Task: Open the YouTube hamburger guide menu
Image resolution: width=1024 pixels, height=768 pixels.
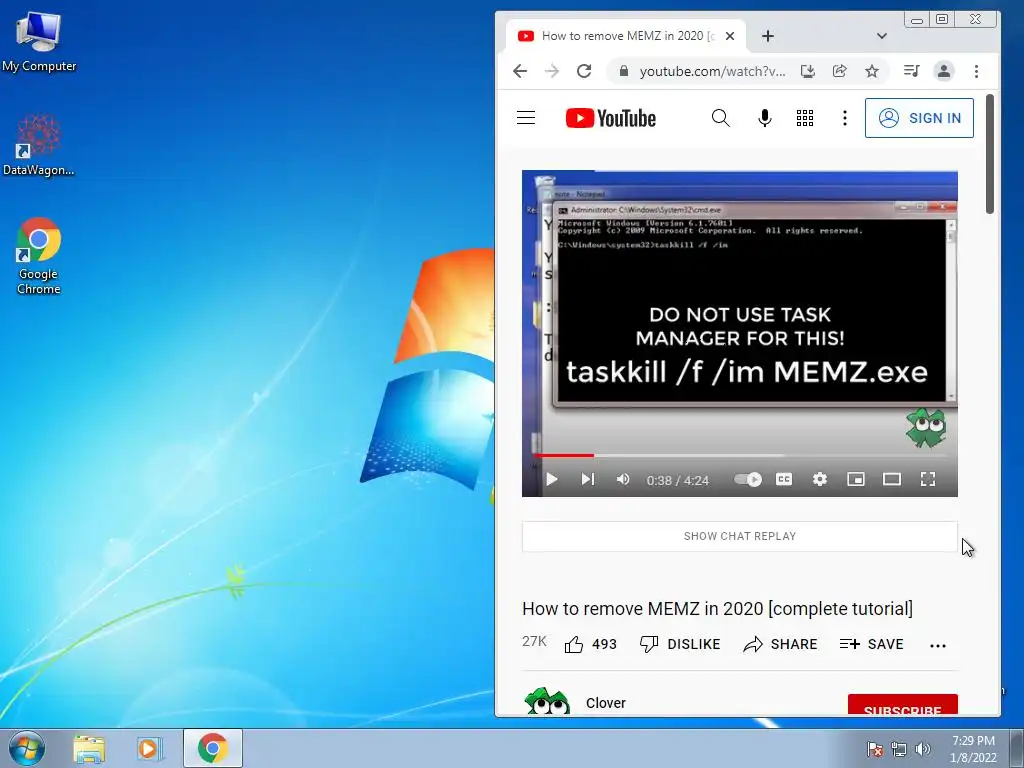Action: point(526,118)
